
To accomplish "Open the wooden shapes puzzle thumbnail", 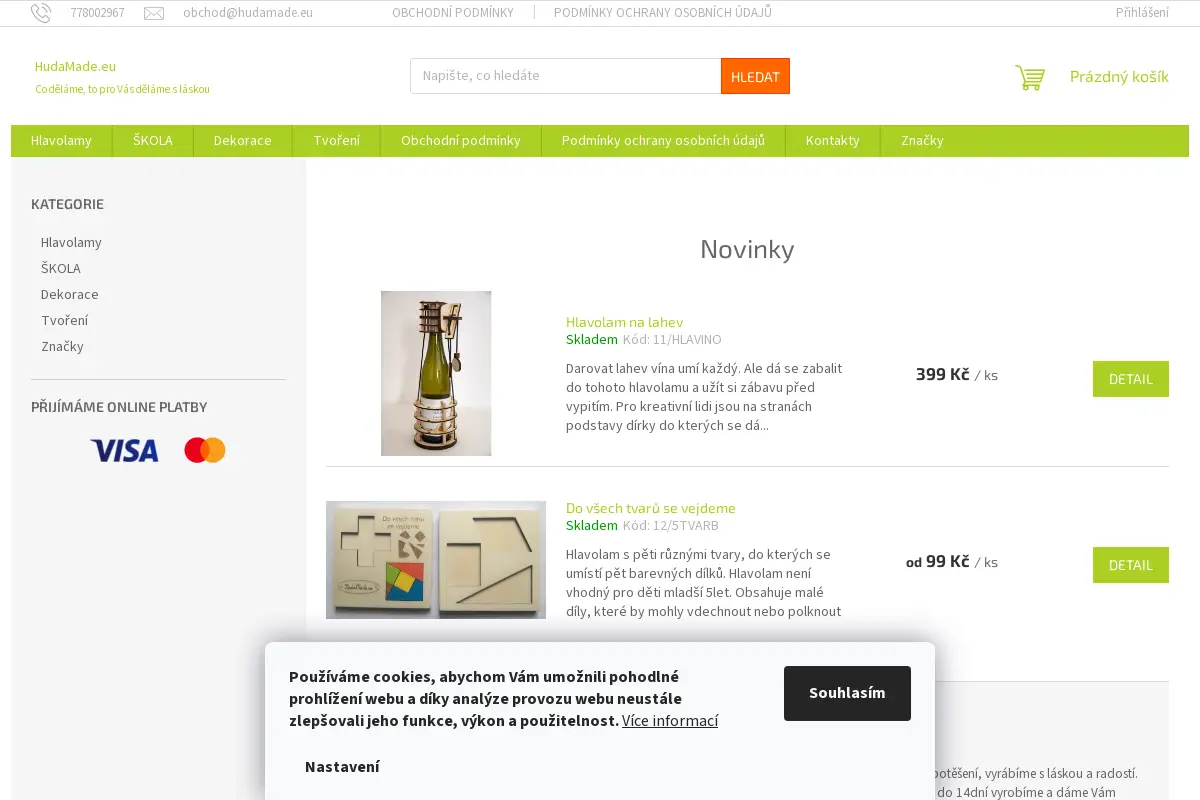I will (x=436, y=560).
